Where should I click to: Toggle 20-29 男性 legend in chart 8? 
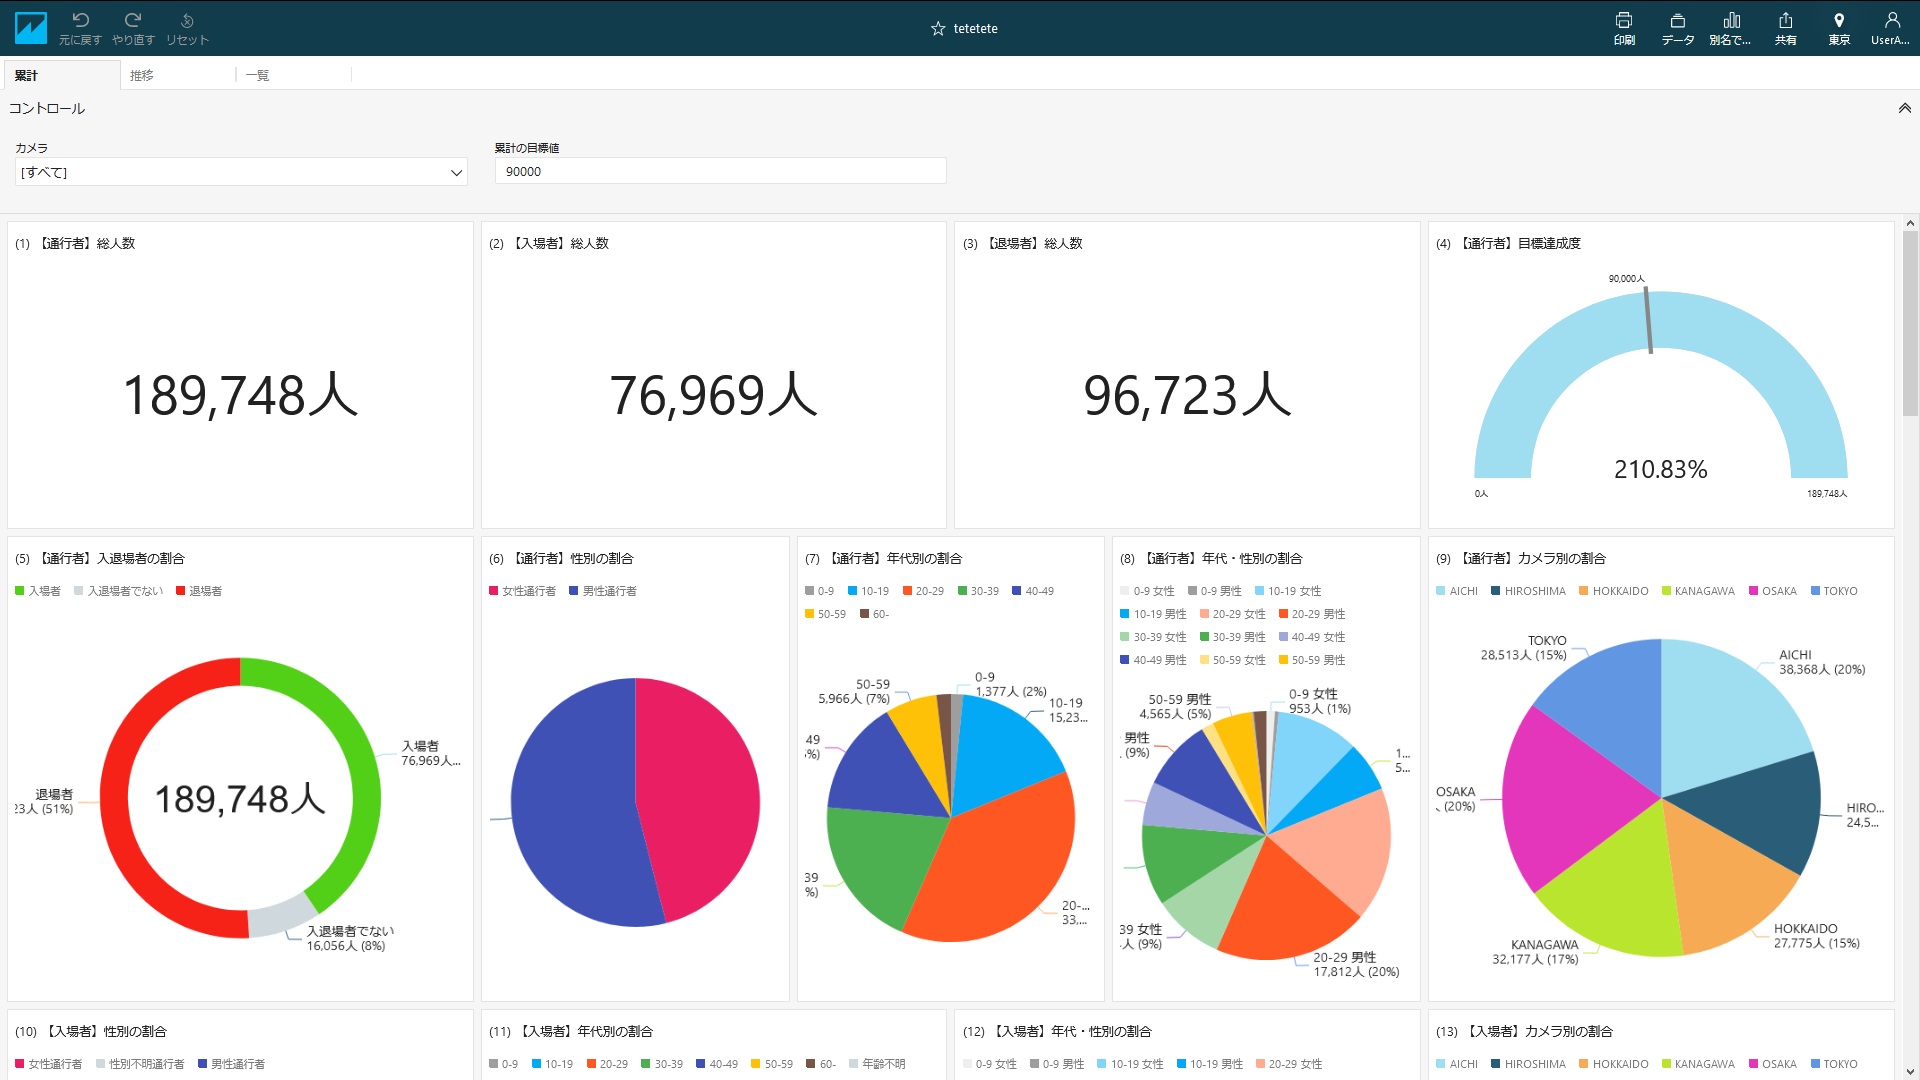[x=1312, y=614]
